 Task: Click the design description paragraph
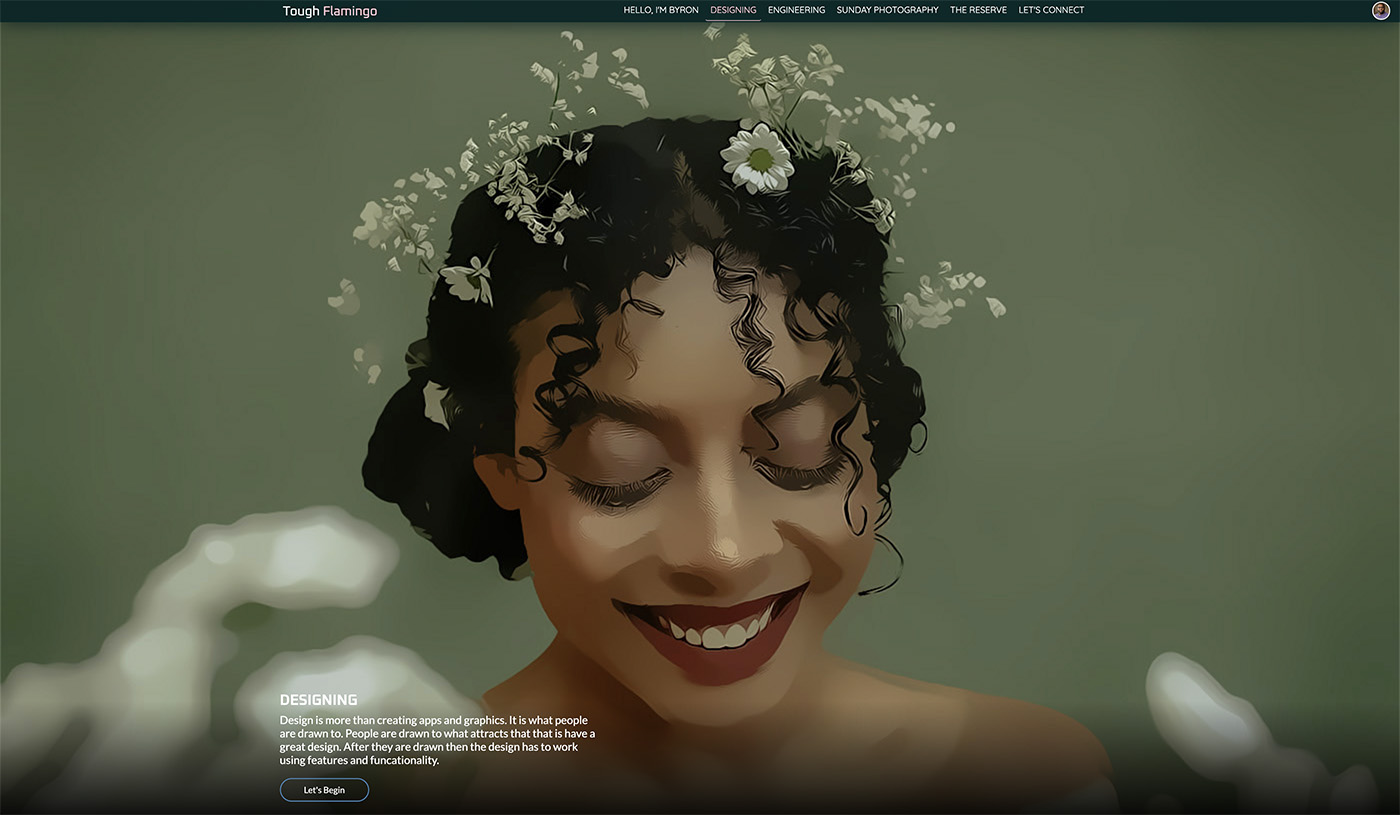[x=437, y=740]
